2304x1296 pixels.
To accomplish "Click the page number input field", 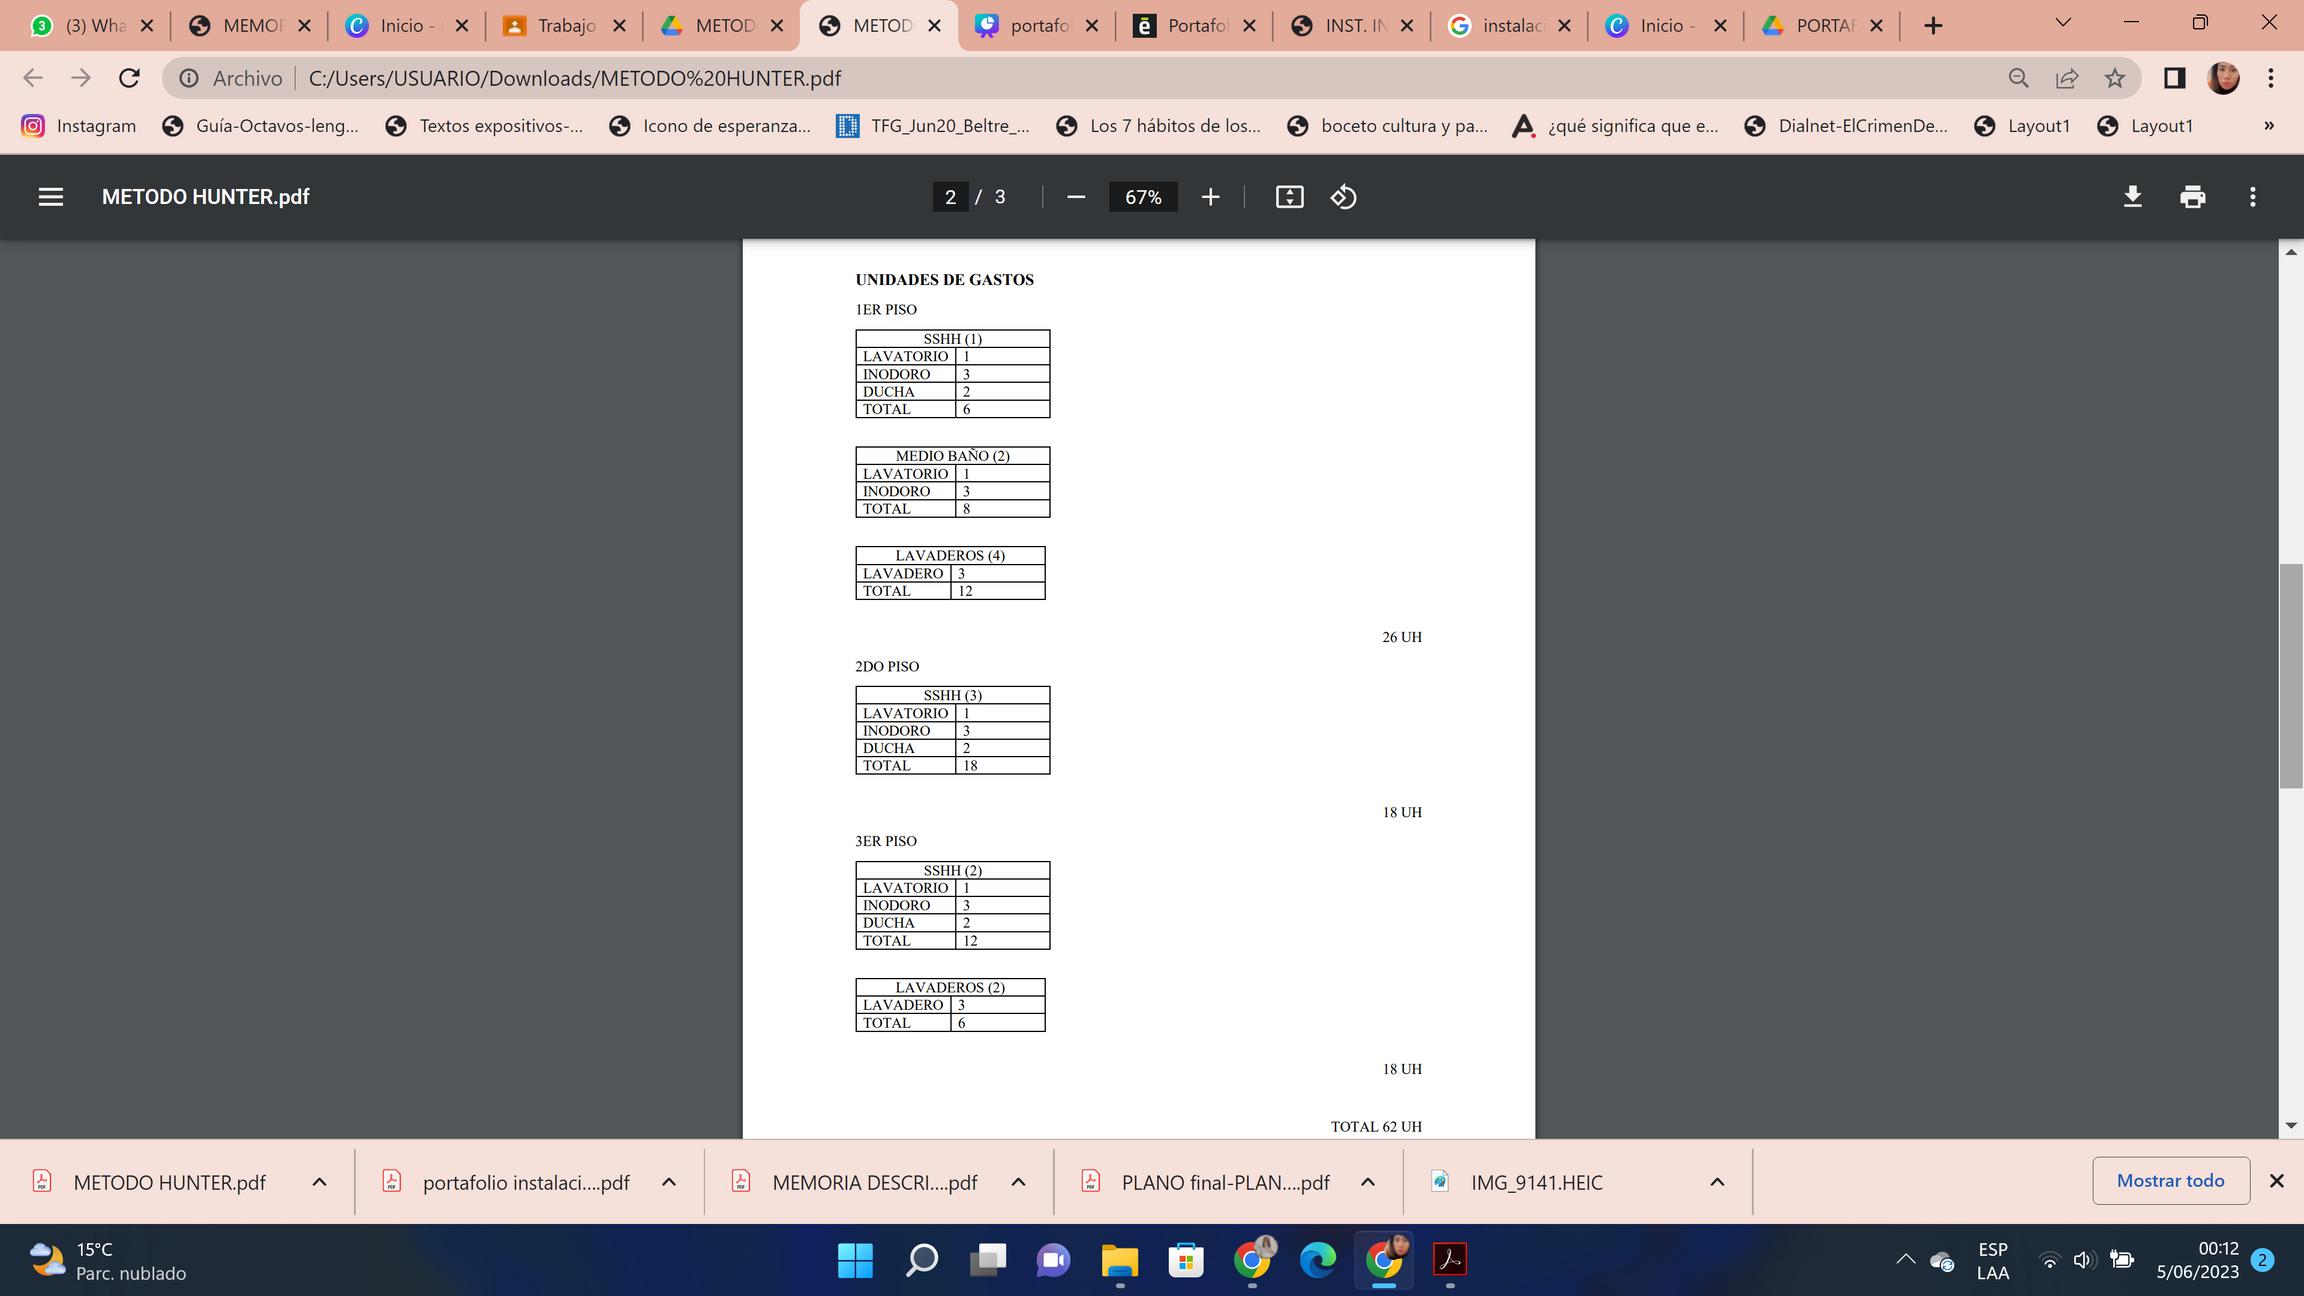I will (949, 197).
